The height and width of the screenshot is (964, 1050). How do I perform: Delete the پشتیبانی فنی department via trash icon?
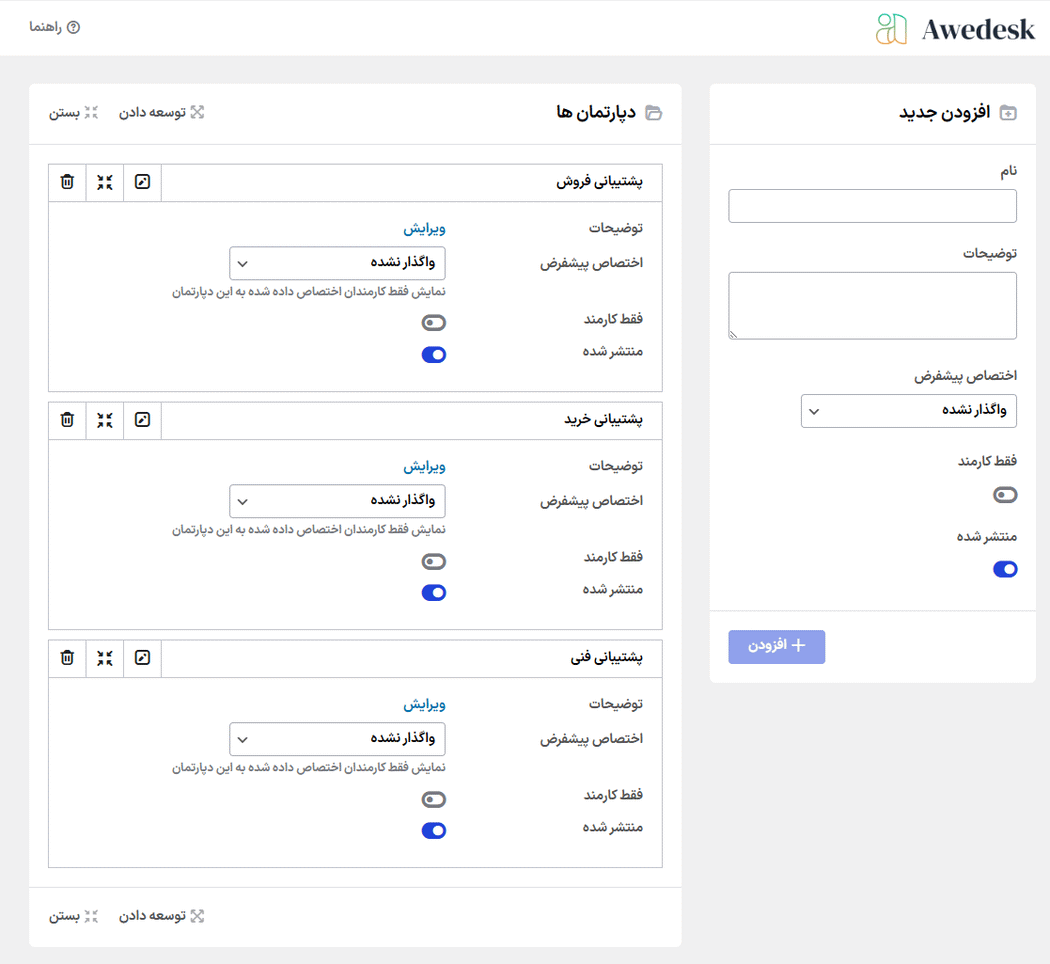[x=67, y=658]
